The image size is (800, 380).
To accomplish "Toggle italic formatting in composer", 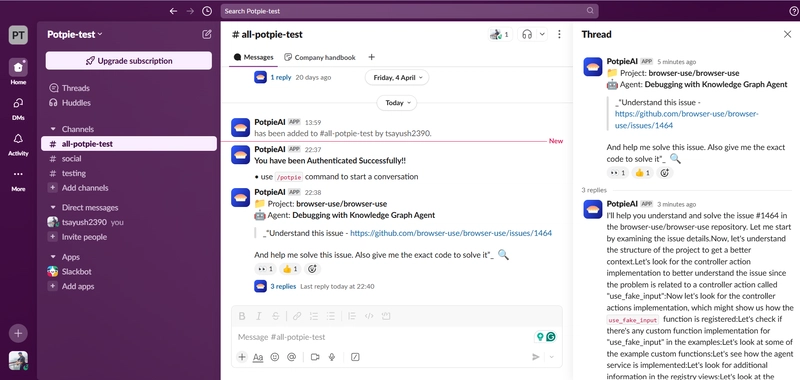I will (x=259, y=316).
